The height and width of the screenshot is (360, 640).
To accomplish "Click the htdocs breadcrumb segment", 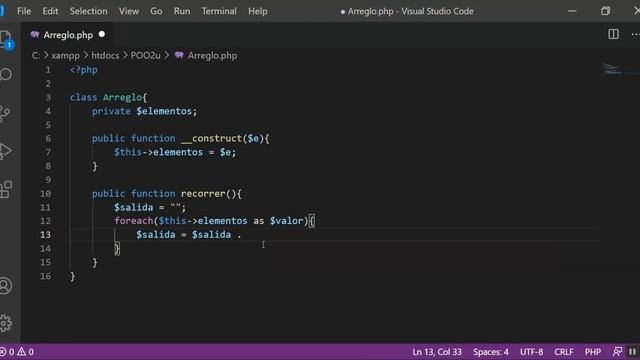I will pos(105,56).
